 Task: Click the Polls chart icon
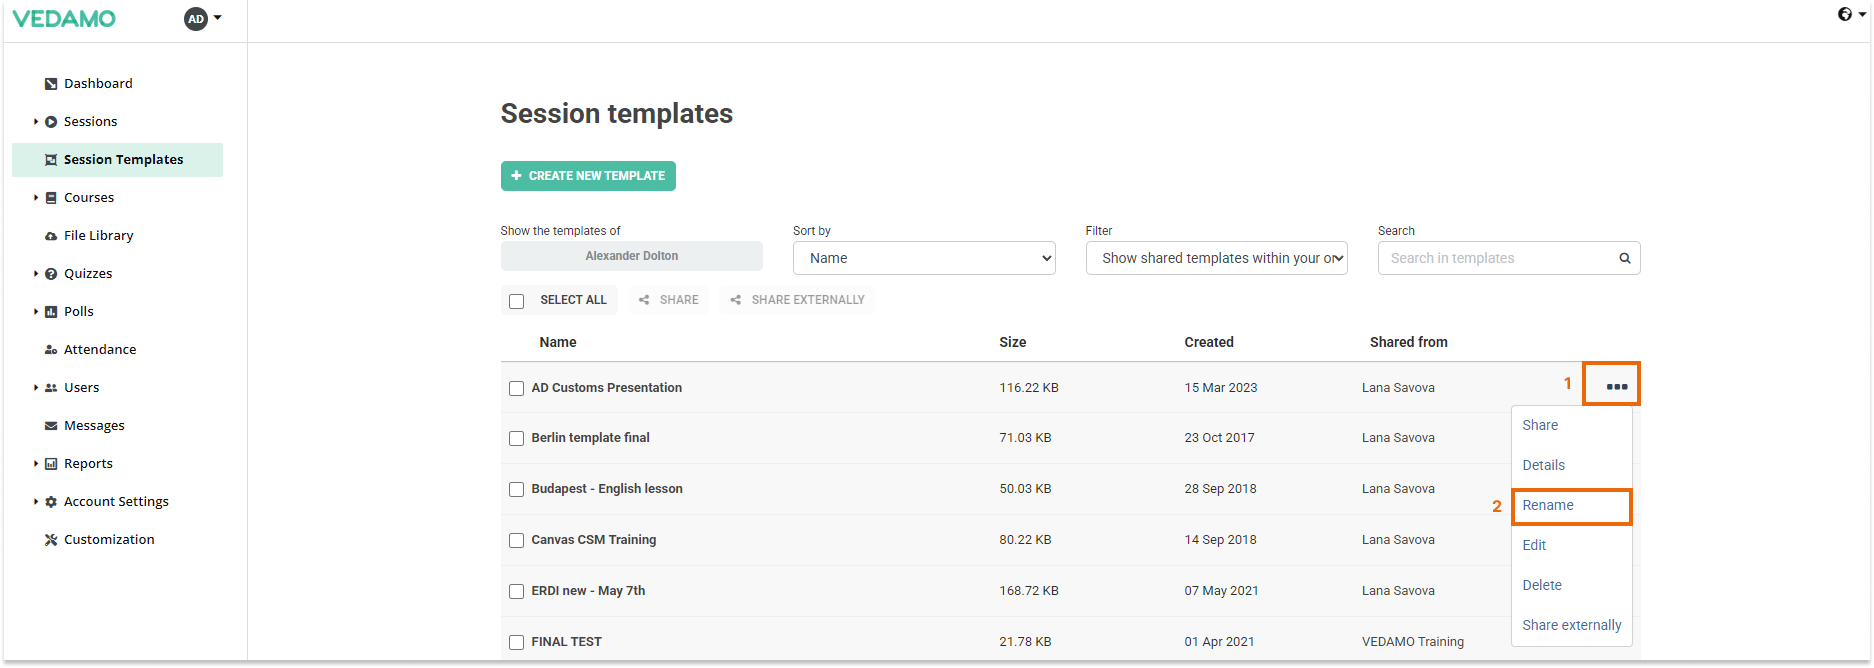(x=51, y=312)
